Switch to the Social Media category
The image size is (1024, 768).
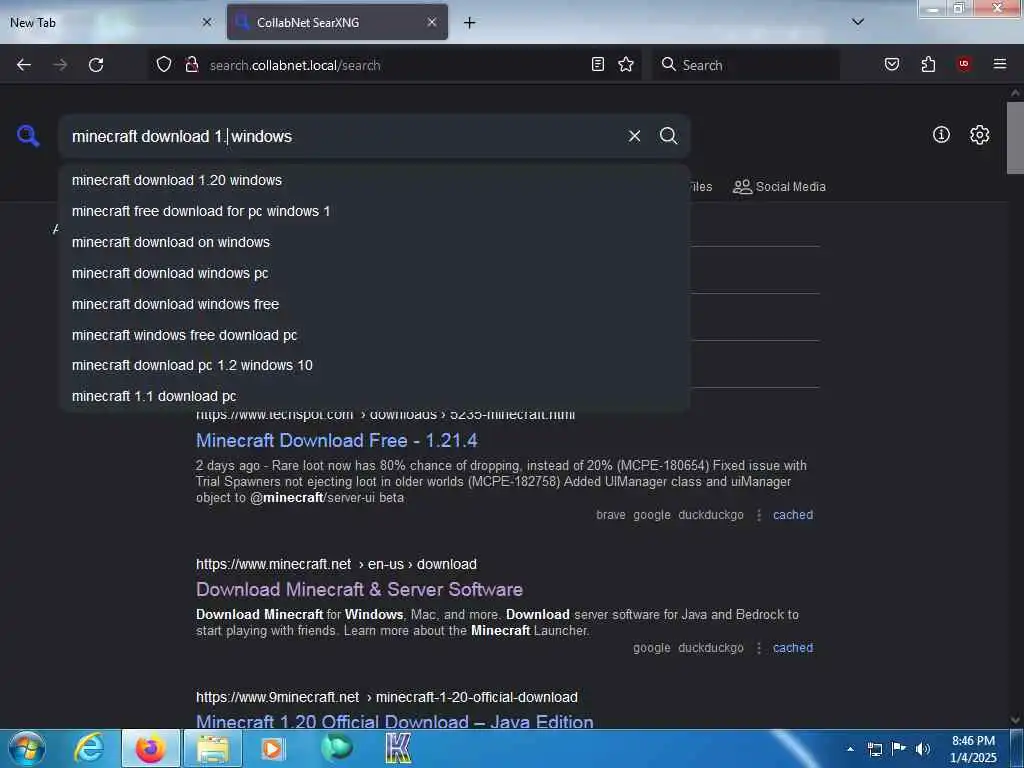point(779,187)
